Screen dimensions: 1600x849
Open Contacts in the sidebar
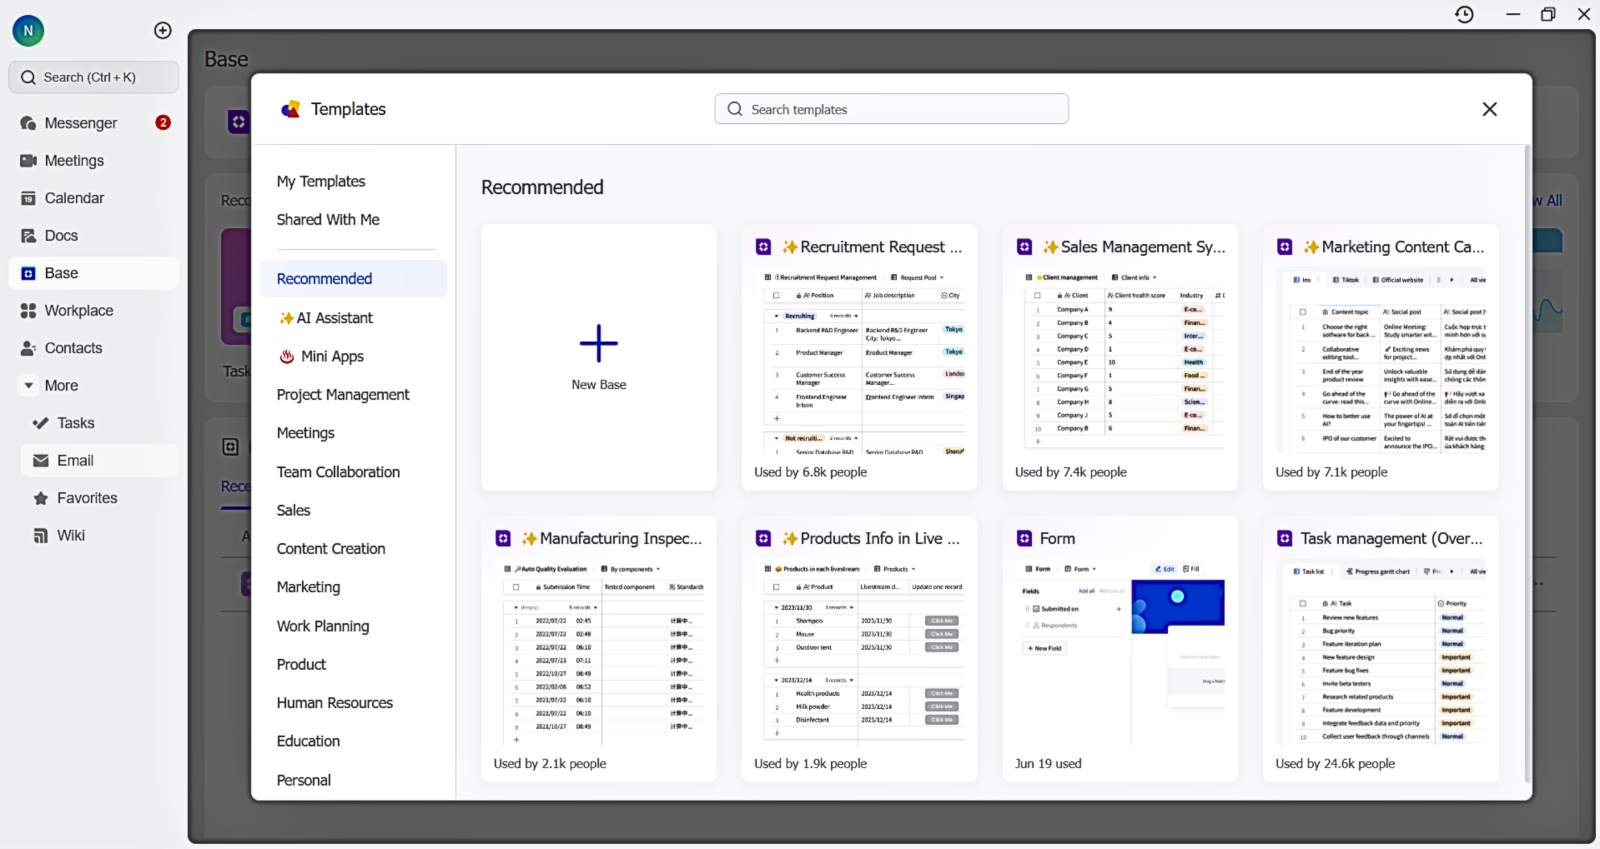73,348
